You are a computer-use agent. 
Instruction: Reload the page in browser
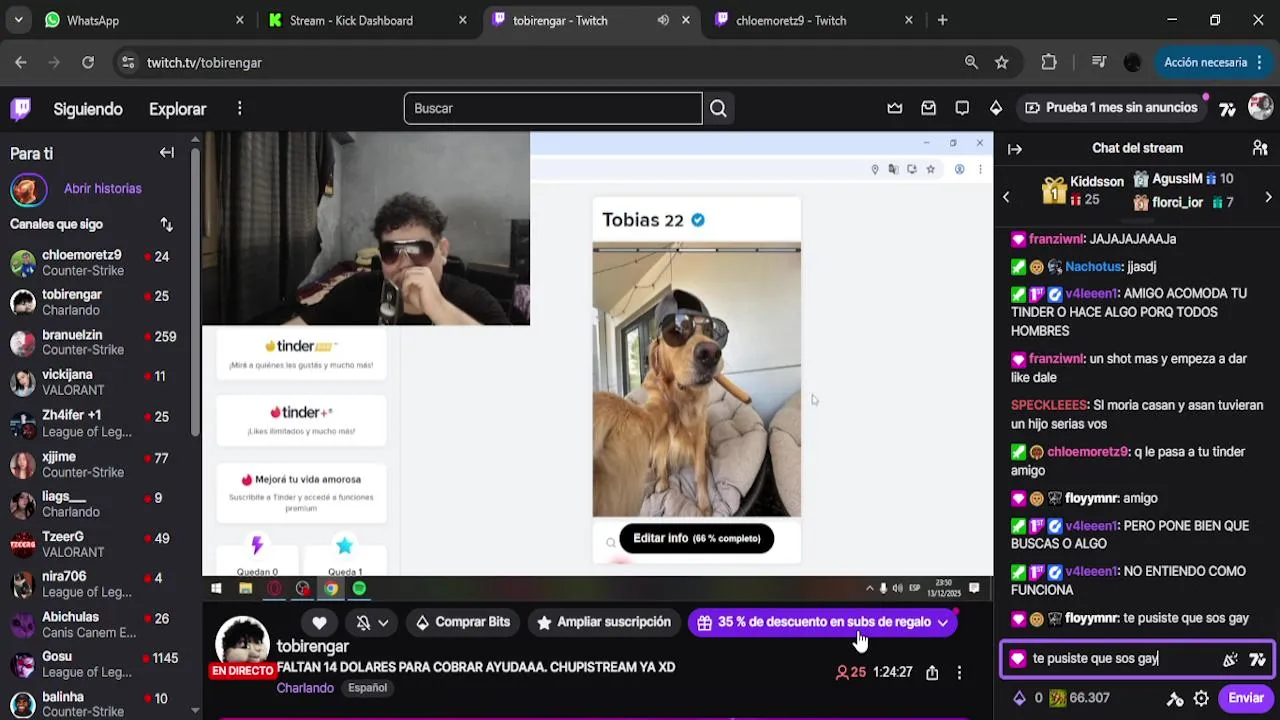click(x=88, y=62)
